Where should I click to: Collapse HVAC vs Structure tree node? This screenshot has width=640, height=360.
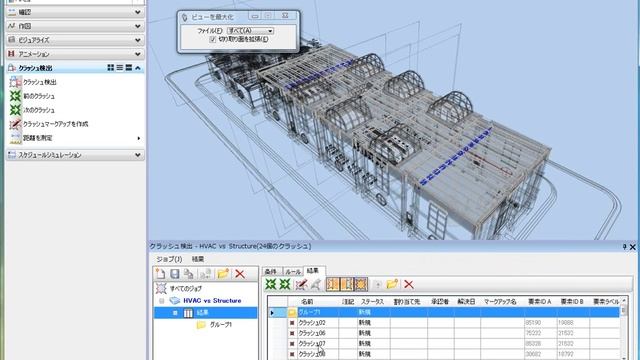(x=162, y=301)
